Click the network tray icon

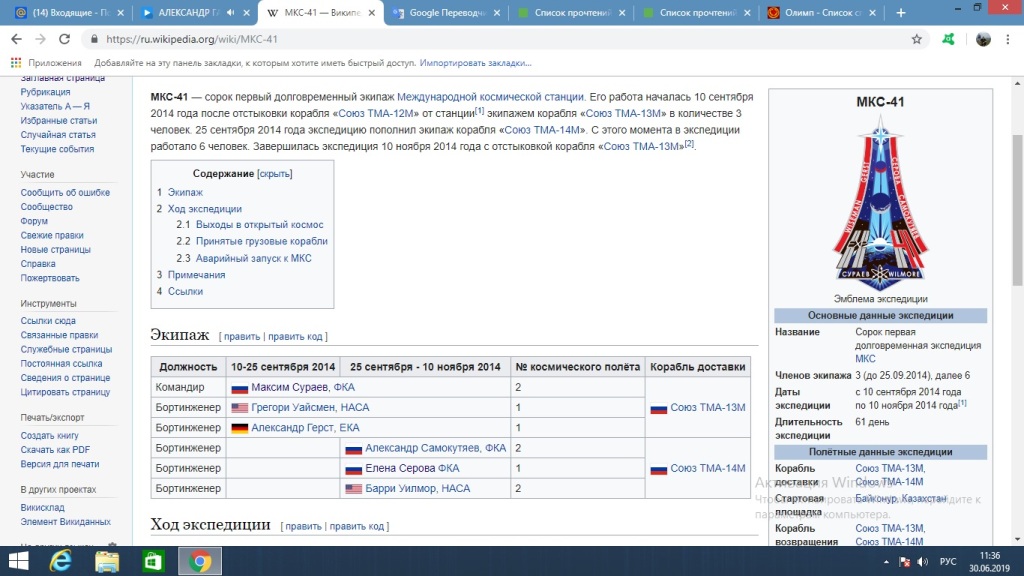click(904, 562)
